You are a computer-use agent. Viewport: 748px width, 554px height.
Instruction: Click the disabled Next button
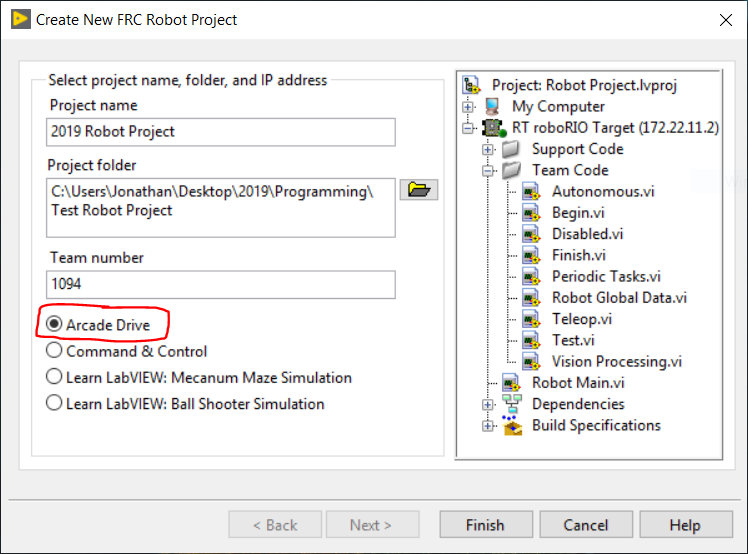coord(372,524)
